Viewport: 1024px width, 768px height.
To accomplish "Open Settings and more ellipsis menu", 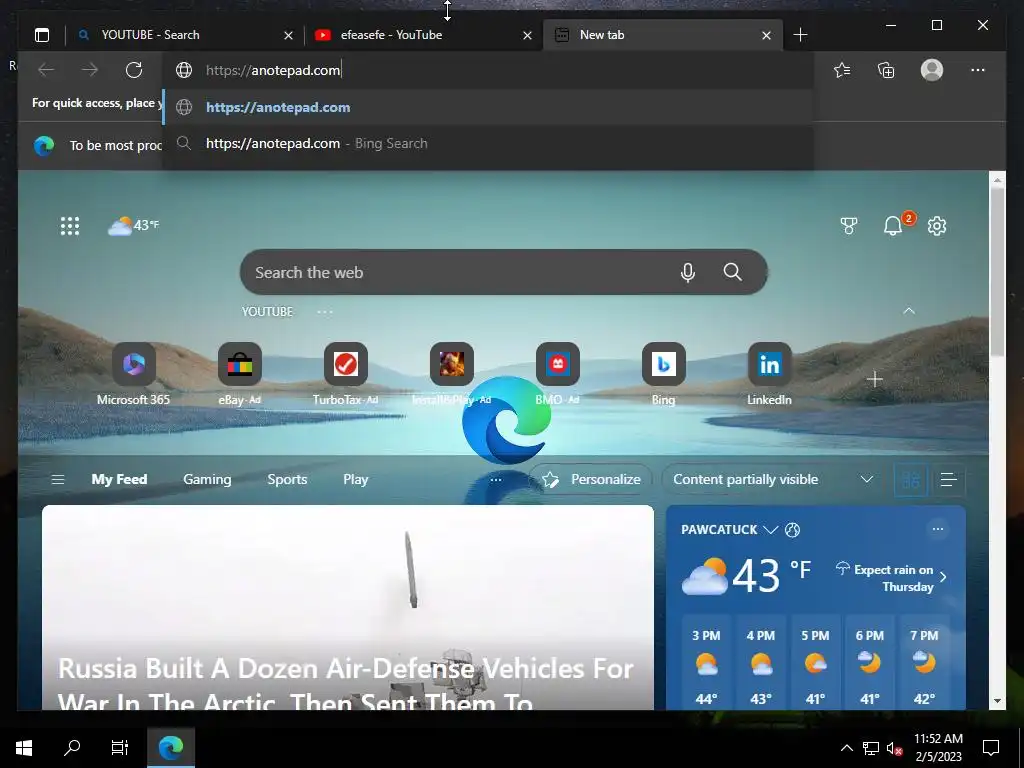I will (x=978, y=70).
